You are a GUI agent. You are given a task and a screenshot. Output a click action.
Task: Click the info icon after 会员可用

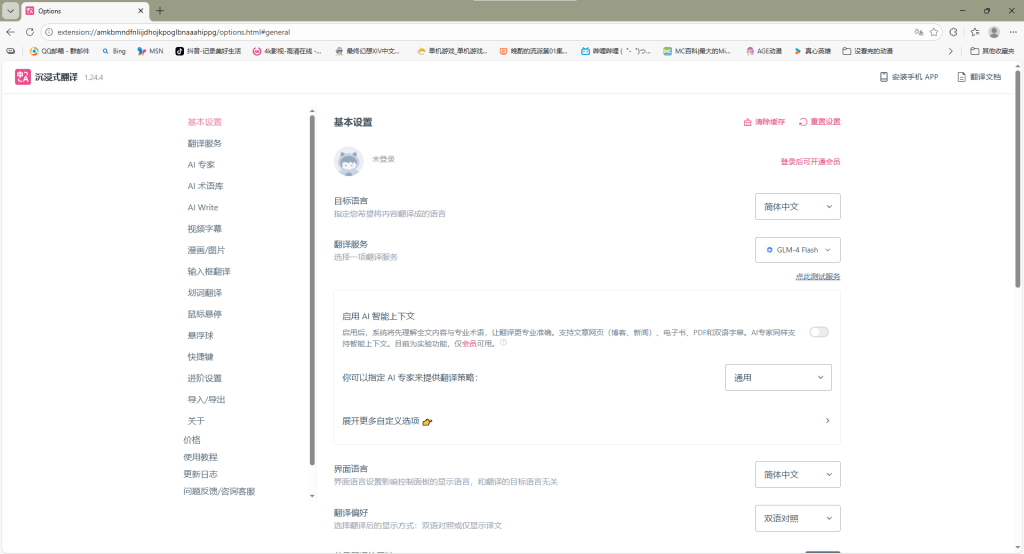[x=504, y=342]
